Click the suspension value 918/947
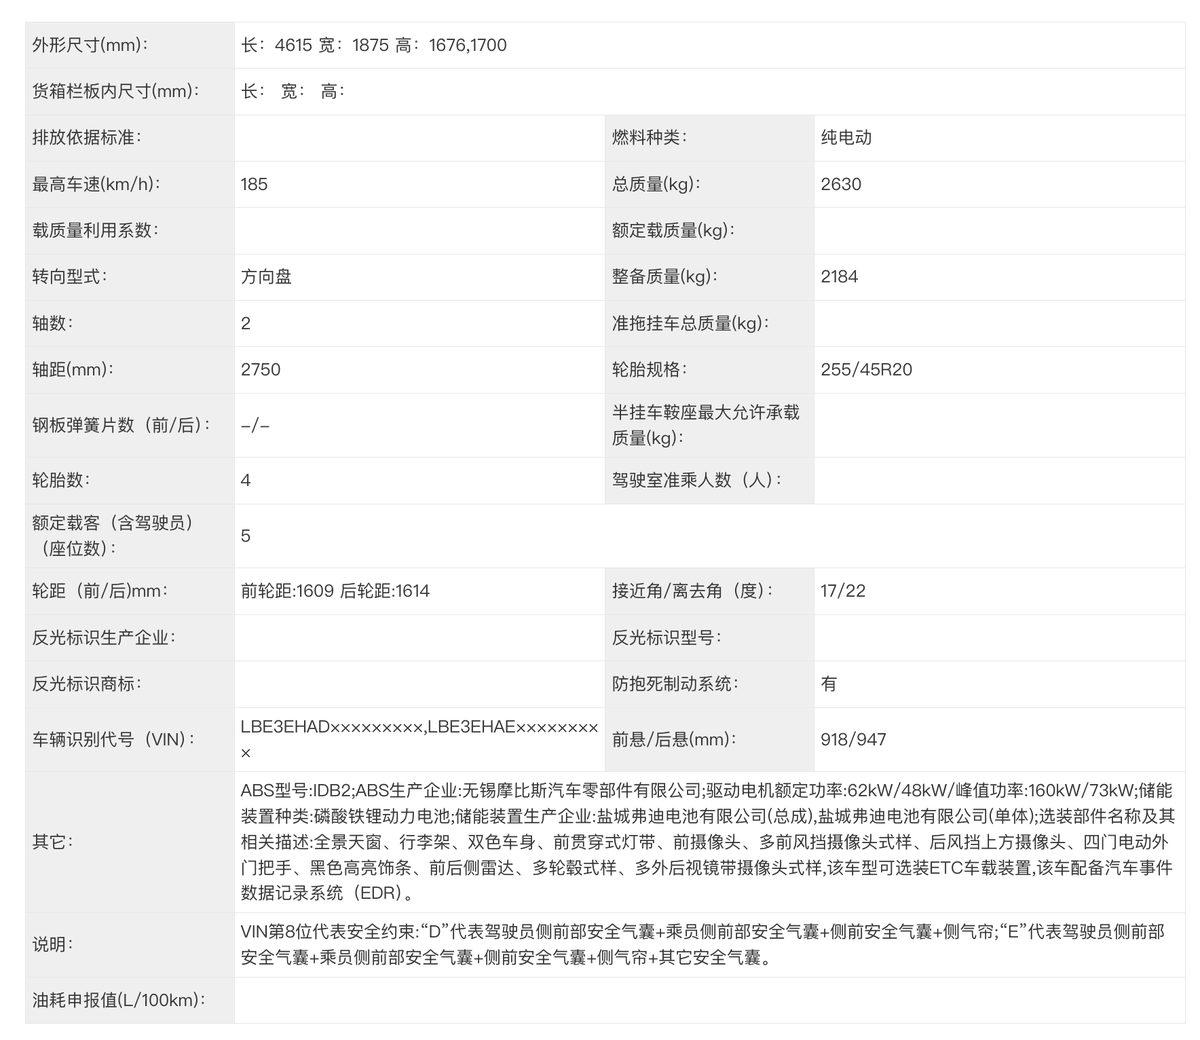1200x1040 pixels. coord(850,740)
